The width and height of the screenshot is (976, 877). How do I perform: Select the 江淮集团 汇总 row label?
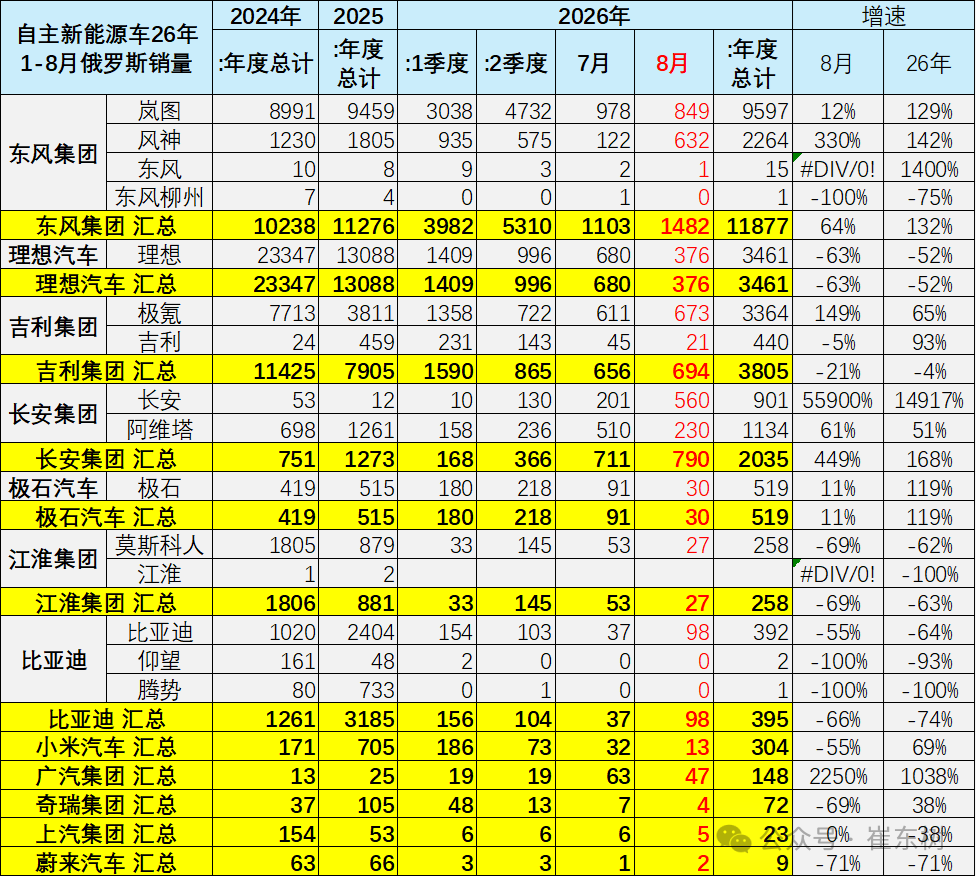(106, 603)
